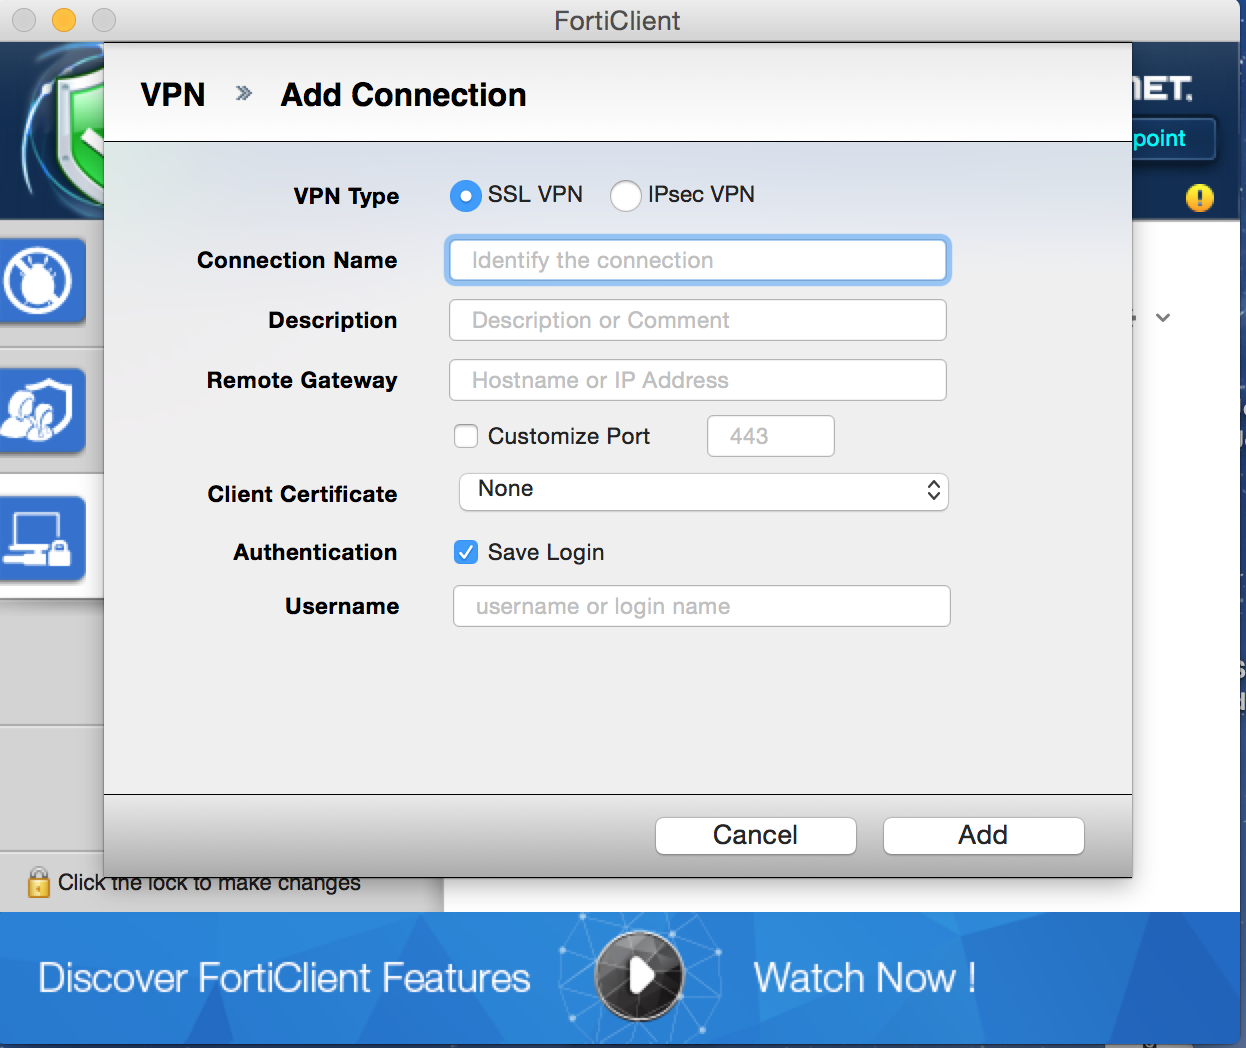This screenshot has height=1048, width=1246.
Task: Click the double-arrow breadcrumb icon after VPN
Action: tap(242, 94)
